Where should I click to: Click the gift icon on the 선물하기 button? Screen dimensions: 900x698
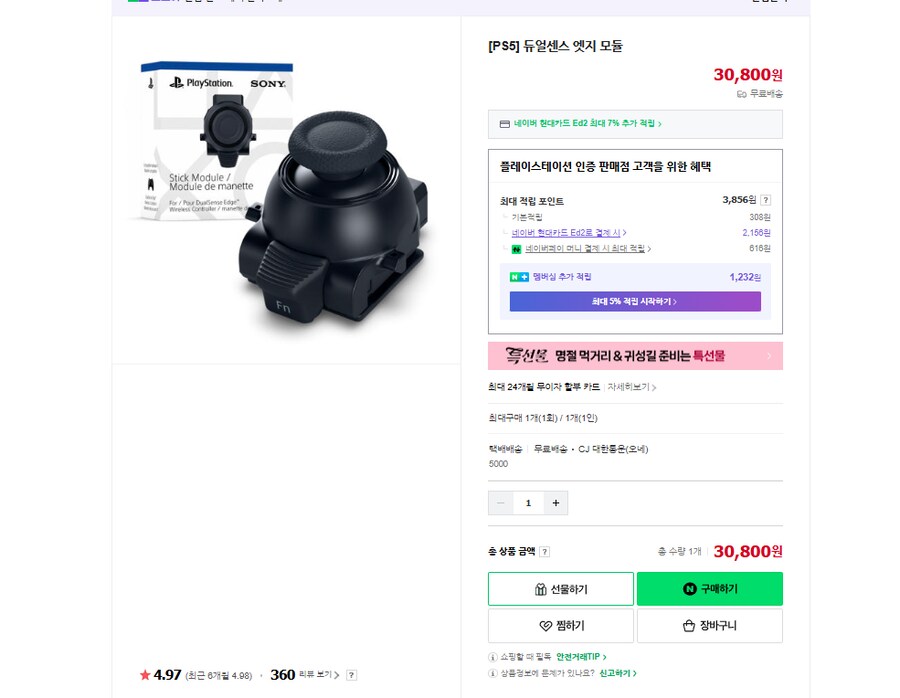pyautogui.click(x=540, y=588)
